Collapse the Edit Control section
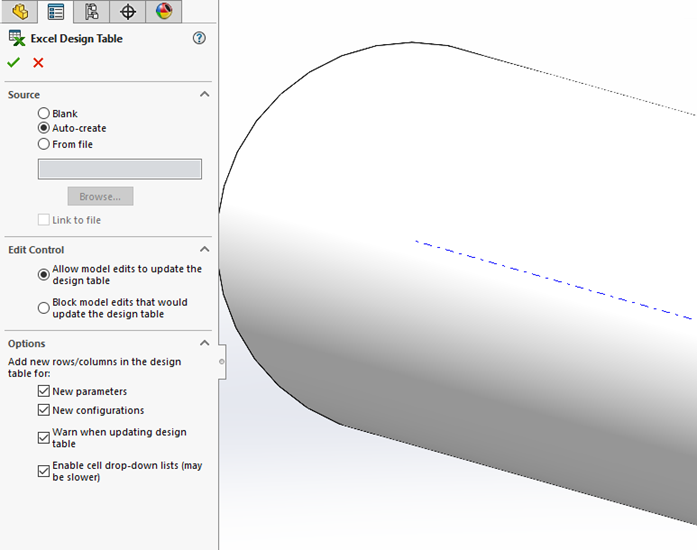Image resolution: width=697 pixels, height=550 pixels. (204, 249)
